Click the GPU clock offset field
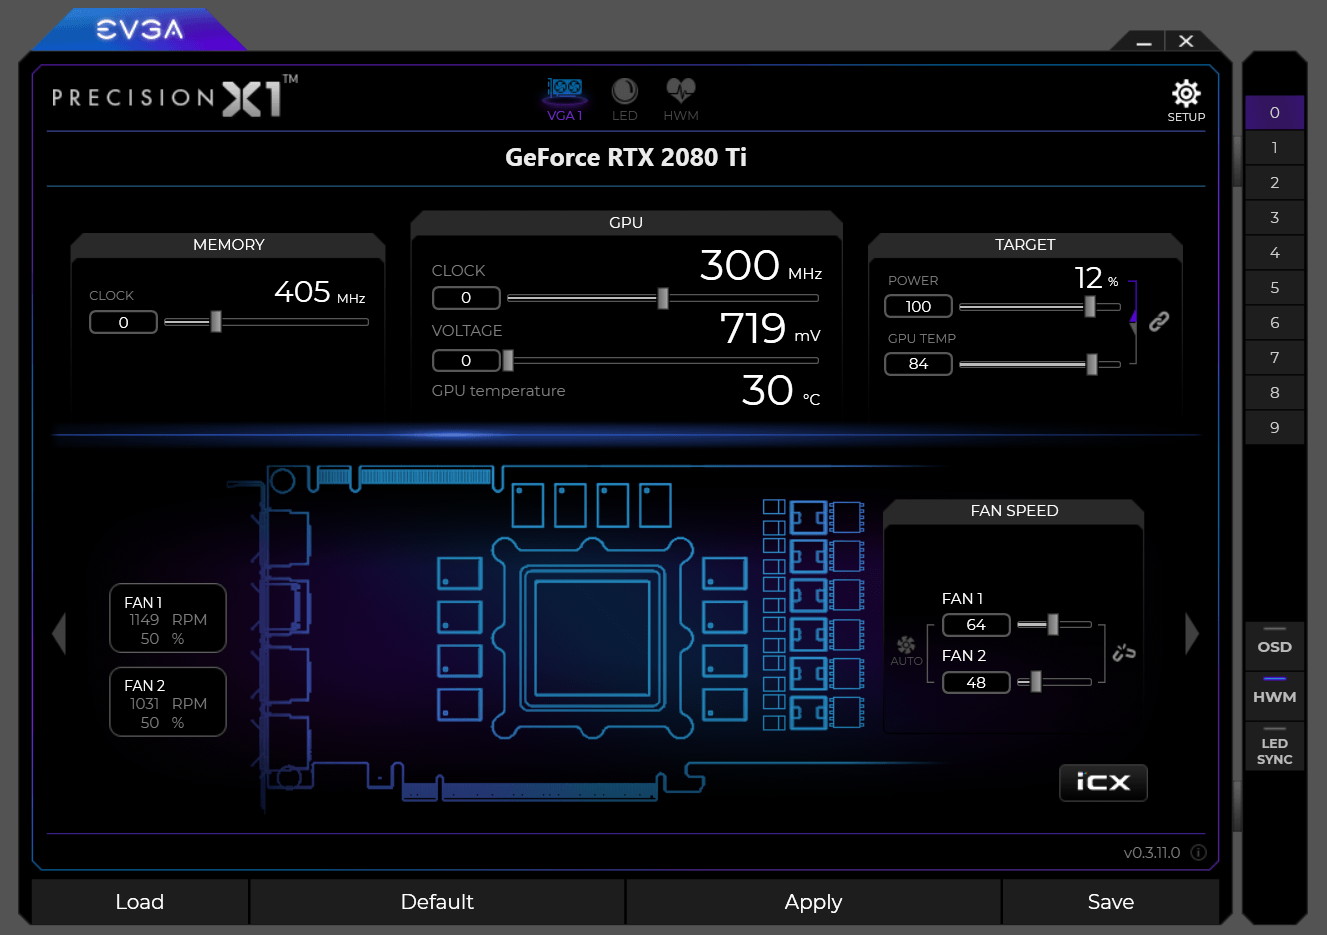 [x=466, y=298]
